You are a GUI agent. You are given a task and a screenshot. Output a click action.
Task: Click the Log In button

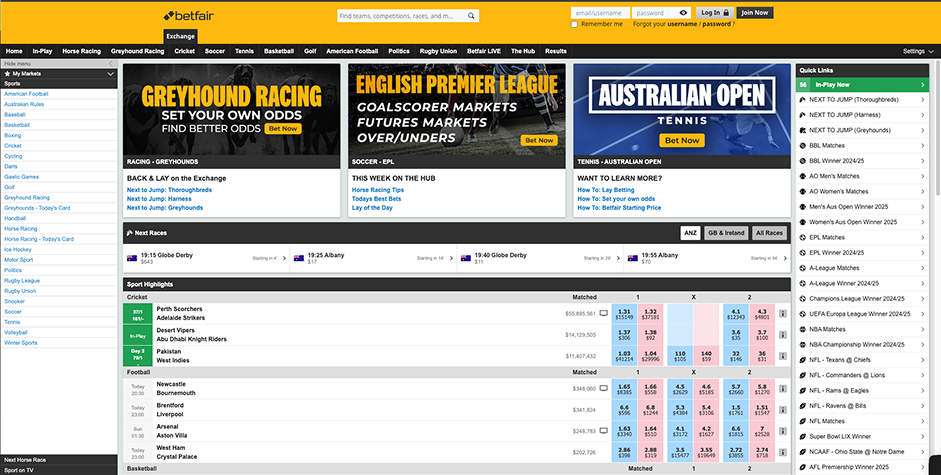pyautogui.click(x=715, y=13)
